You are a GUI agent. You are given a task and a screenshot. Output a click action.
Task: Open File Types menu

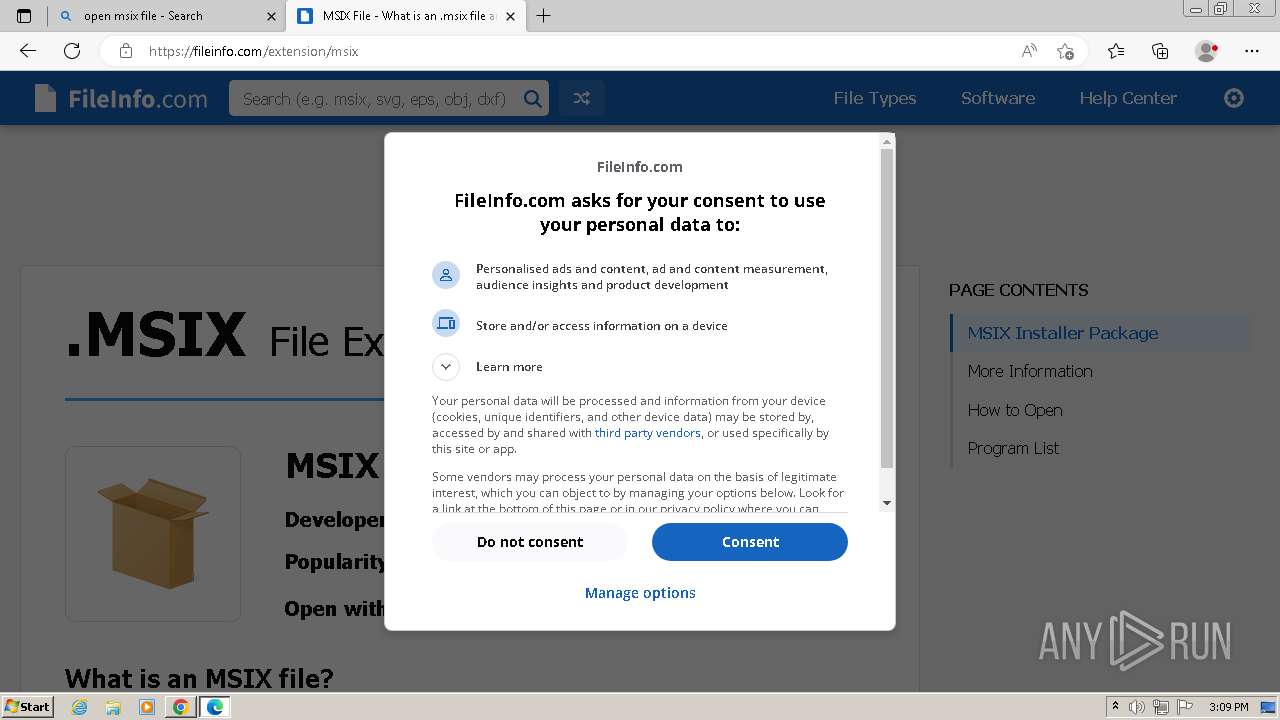coord(875,98)
